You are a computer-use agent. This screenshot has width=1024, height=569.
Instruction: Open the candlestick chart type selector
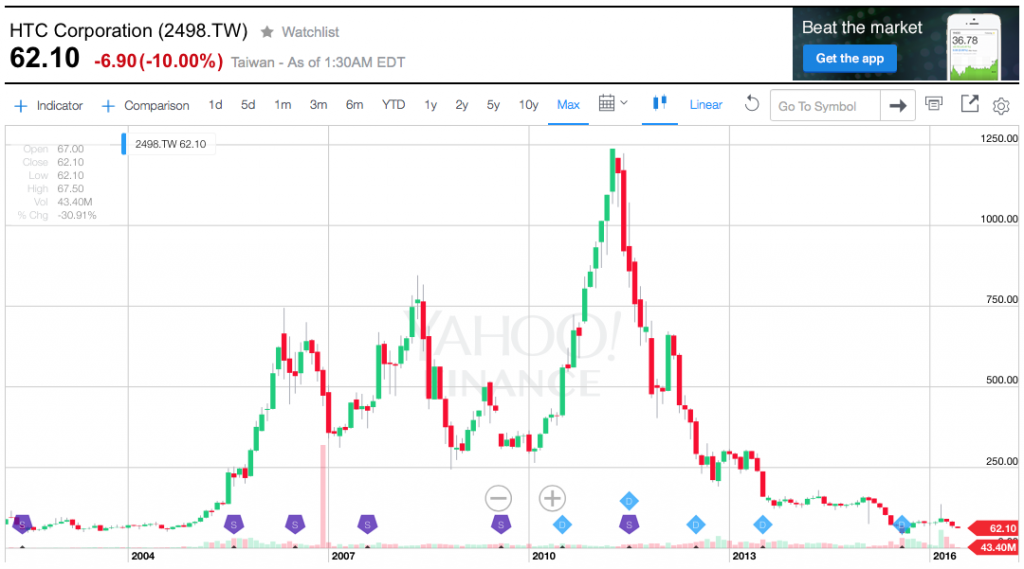[x=660, y=103]
